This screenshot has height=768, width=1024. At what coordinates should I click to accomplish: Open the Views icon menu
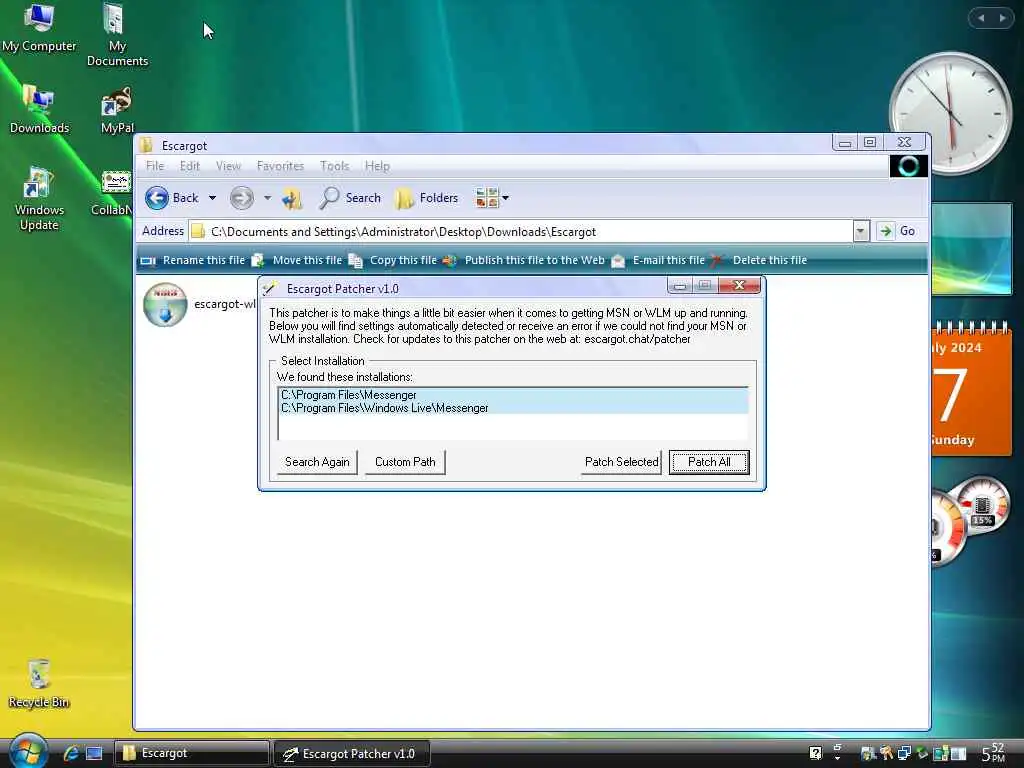tap(492, 198)
